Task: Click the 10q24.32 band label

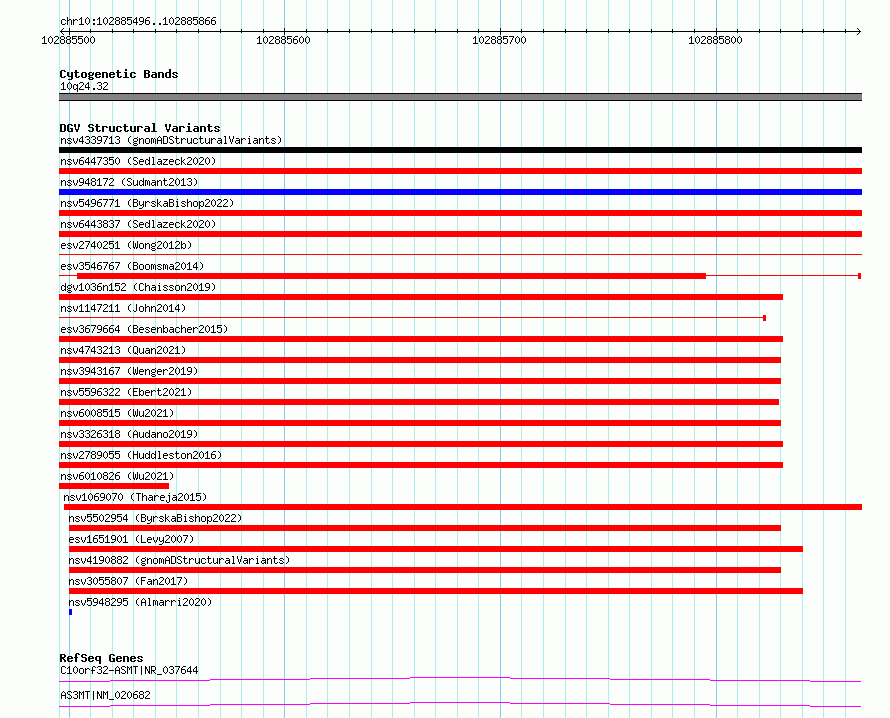Action: pyautogui.click(x=84, y=86)
